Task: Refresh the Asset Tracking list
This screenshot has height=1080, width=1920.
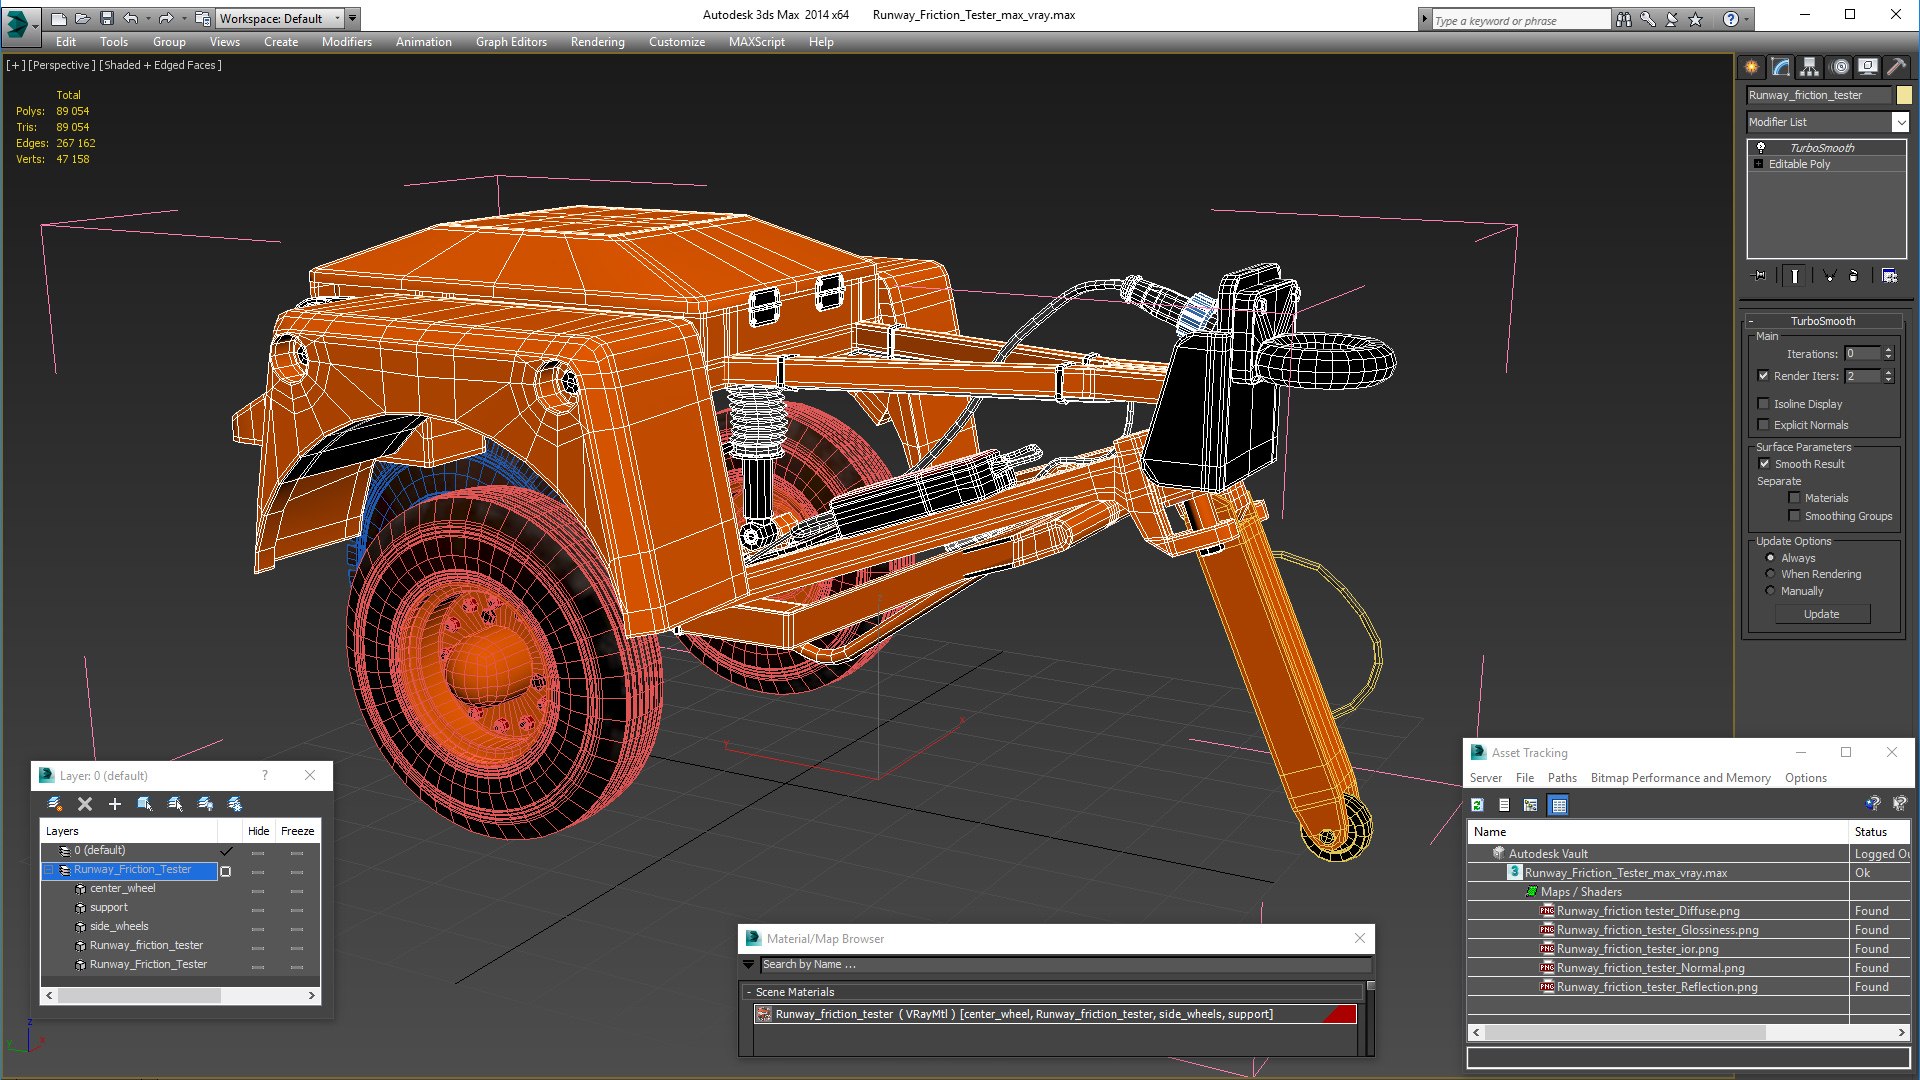Action: click(x=1478, y=805)
